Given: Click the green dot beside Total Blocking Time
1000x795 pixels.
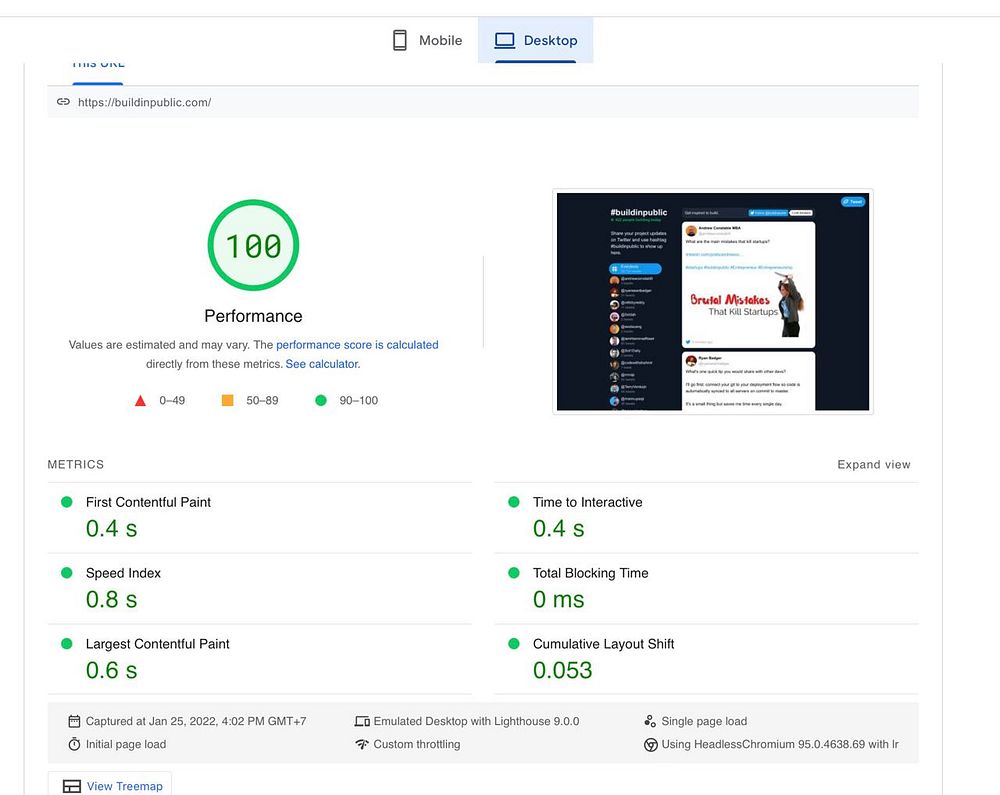Looking at the screenshot, I should pyautogui.click(x=513, y=573).
